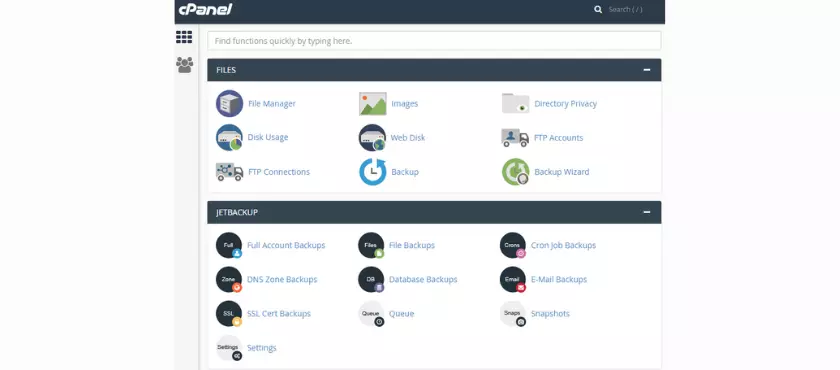Open the Directory Privacy folder icon
This screenshot has height=370, width=840.
[x=515, y=103]
